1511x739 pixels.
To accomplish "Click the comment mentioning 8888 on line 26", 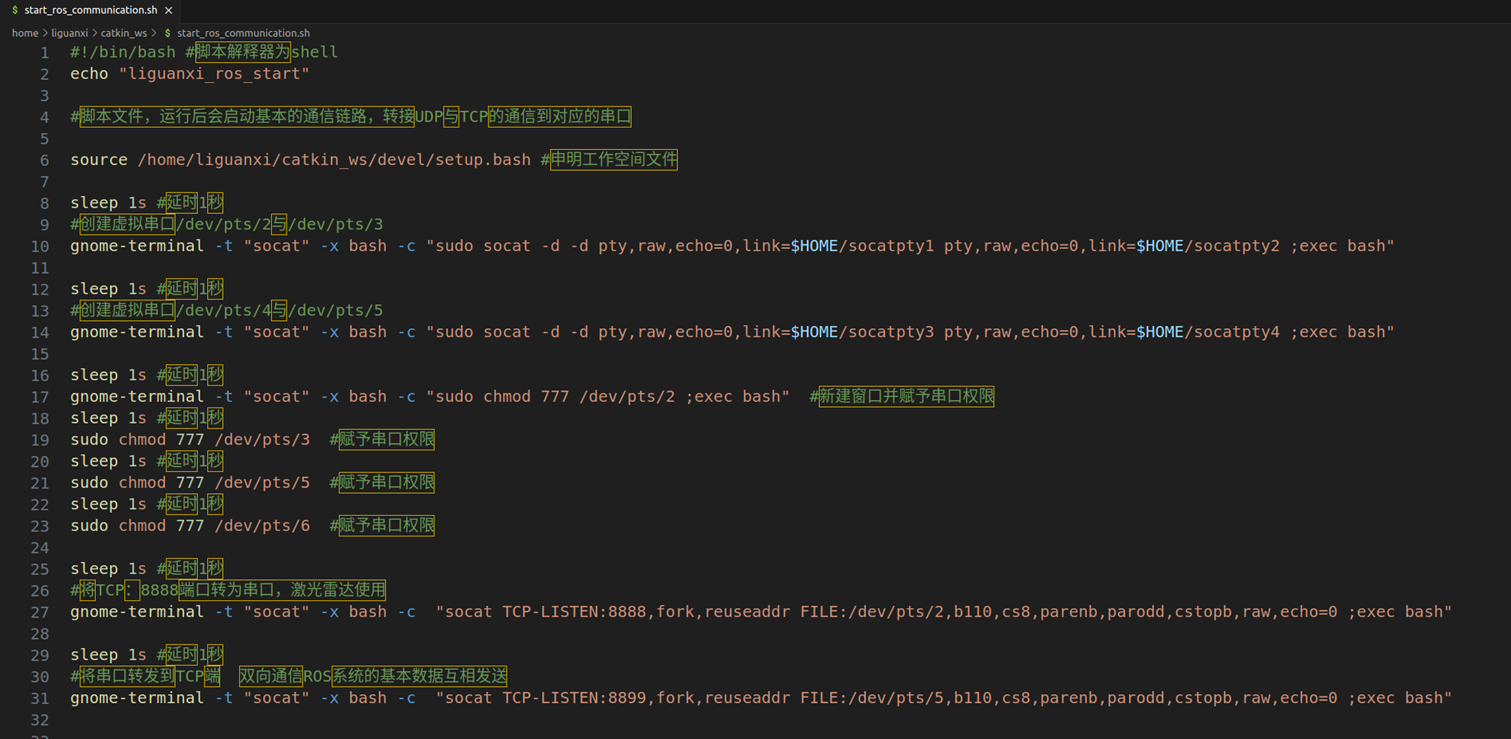I will [x=228, y=590].
